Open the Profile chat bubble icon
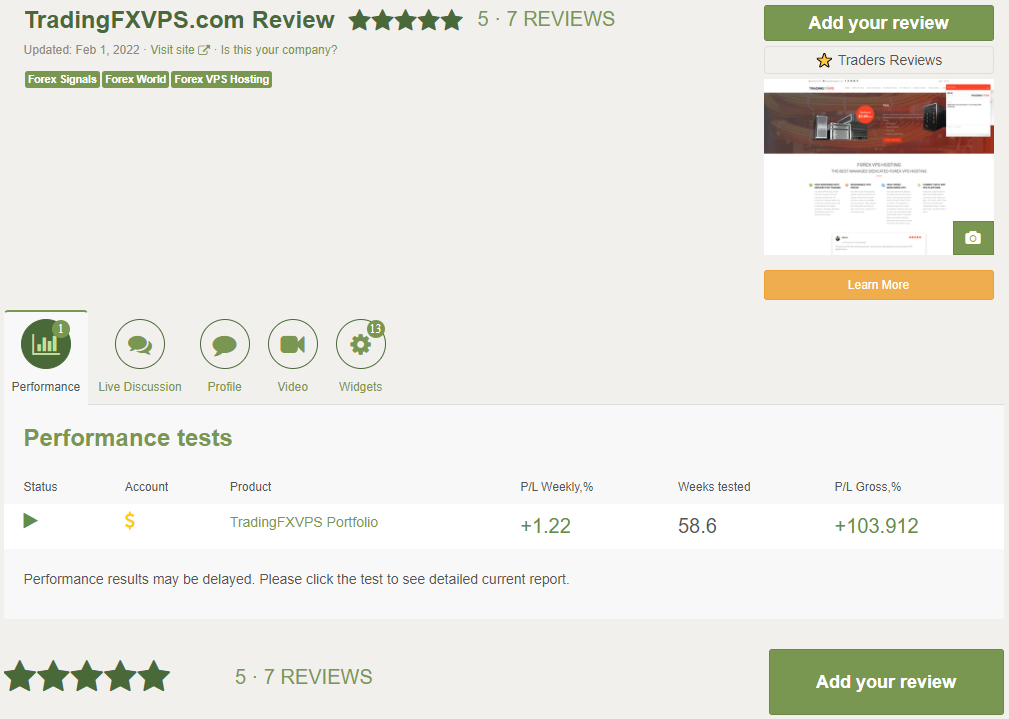 coord(224,343)
